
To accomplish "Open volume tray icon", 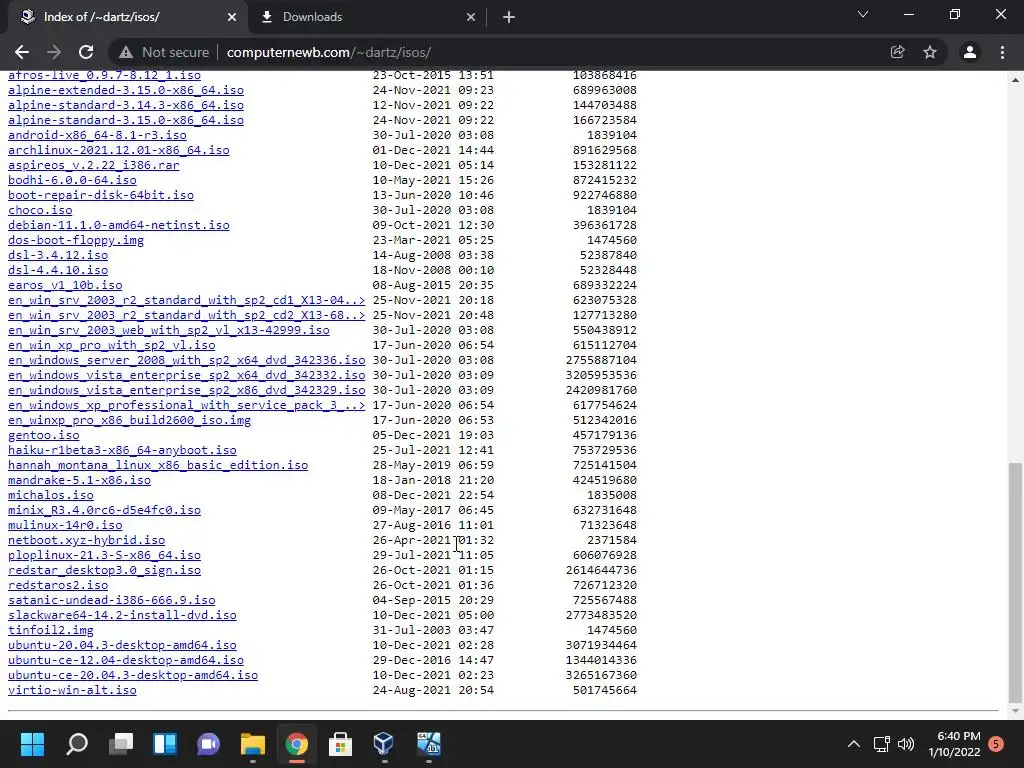I will 906,744.
